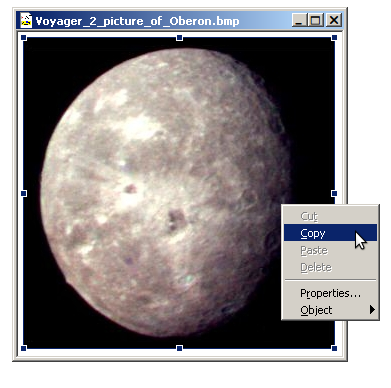Click the bottom-center selection handle of the image

[x=179, y=348]
